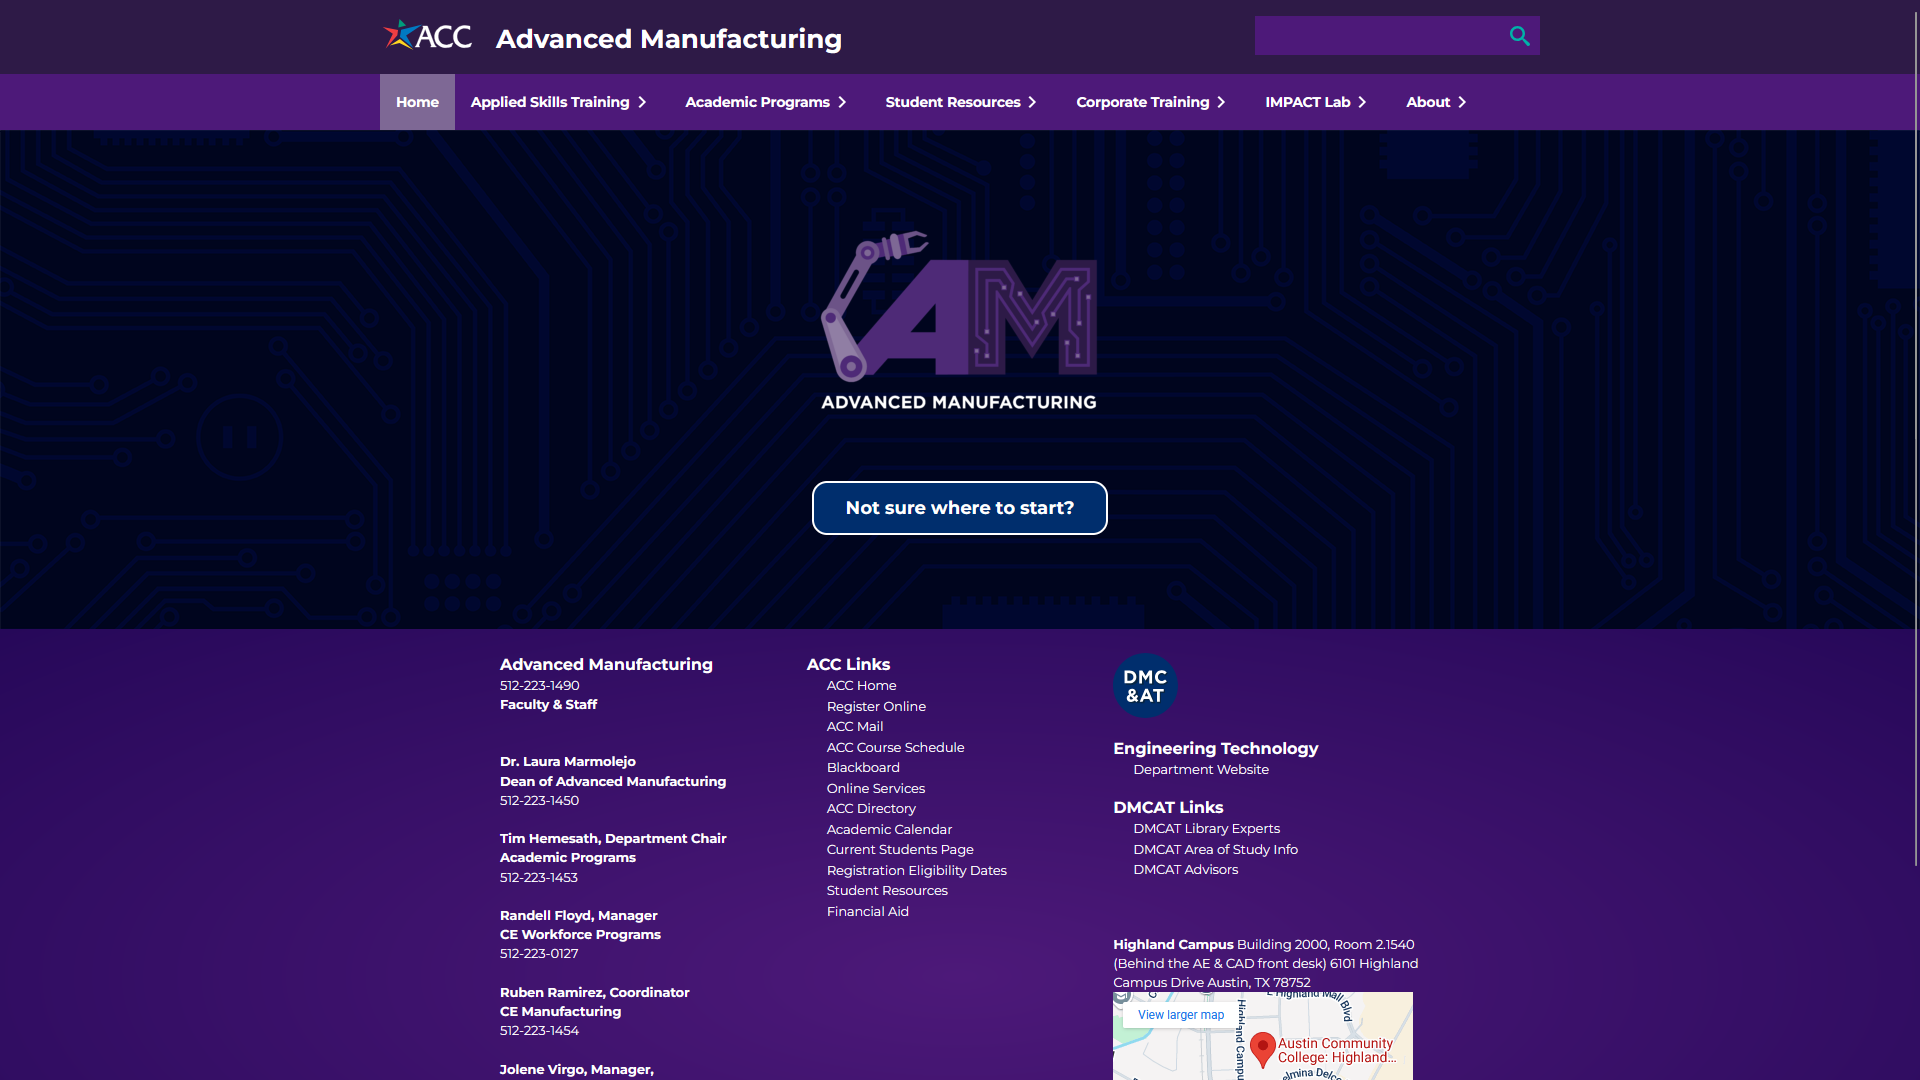
Task: Click the Austin Community College map label
Action: pos(1336,1051)
